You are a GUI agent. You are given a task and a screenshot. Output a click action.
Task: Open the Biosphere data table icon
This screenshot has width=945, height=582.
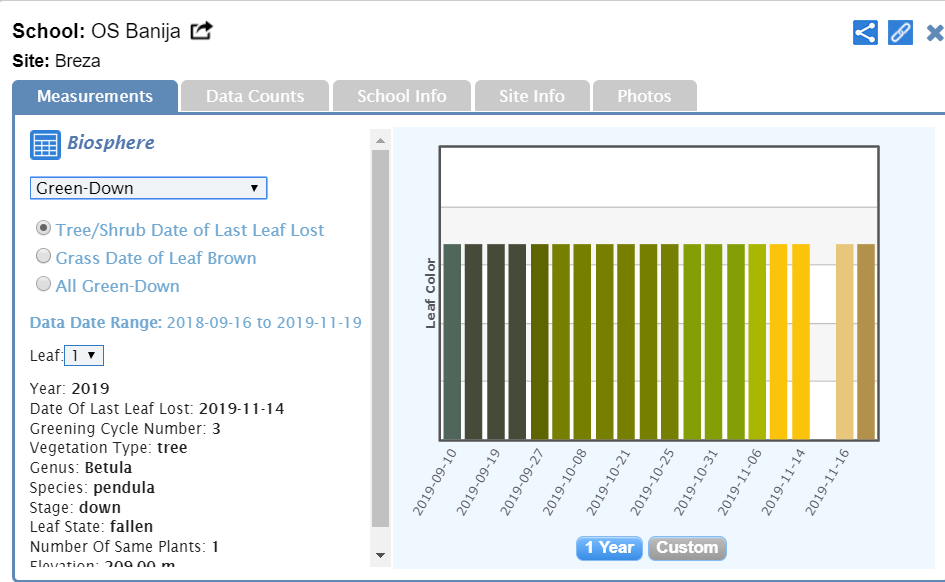[45, 144]
